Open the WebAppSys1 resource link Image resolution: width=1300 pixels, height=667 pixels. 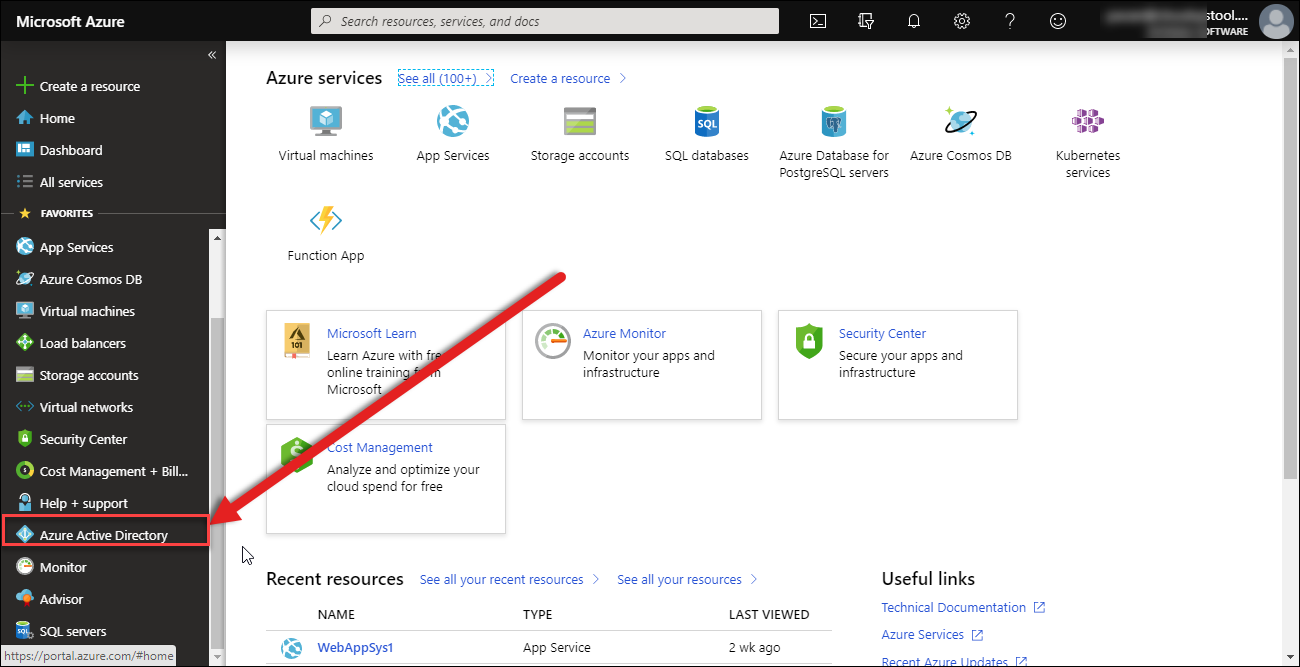[355, 648]
